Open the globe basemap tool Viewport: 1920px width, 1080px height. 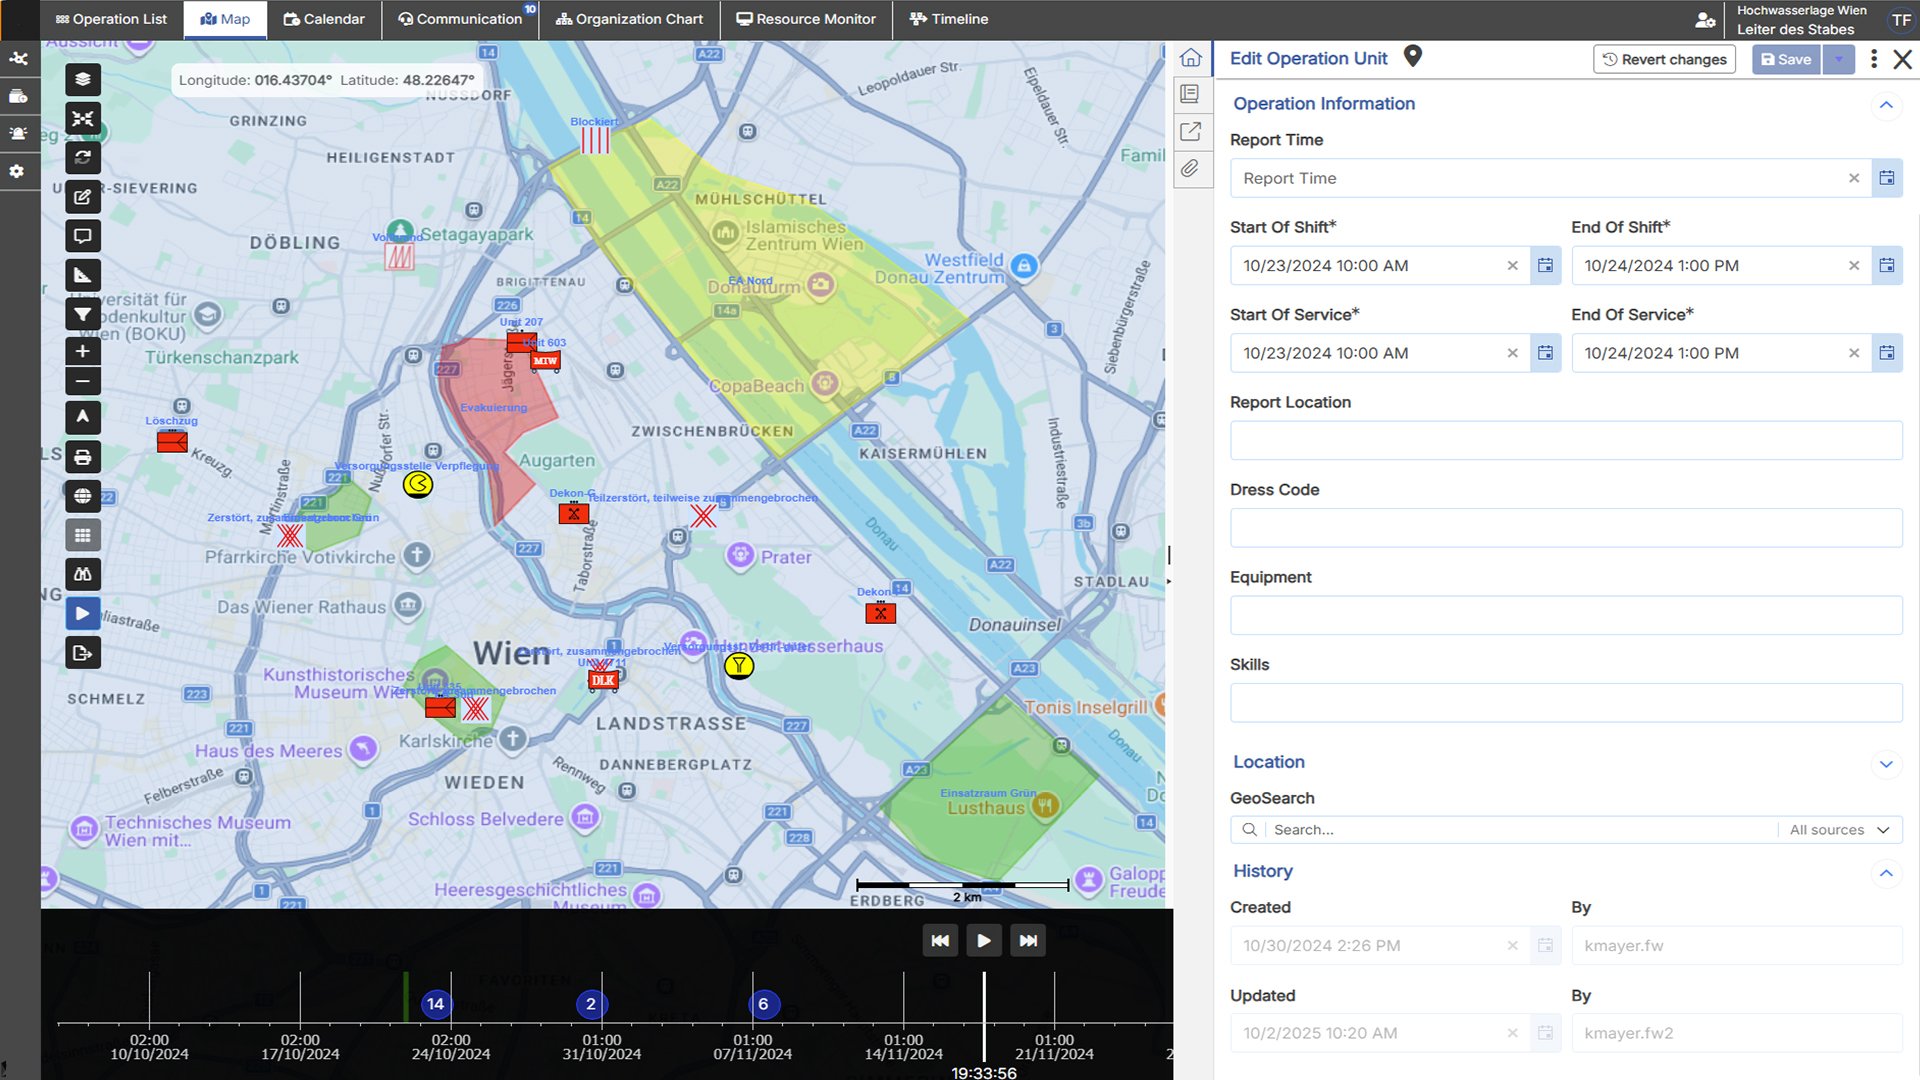(x=83, y=496)
